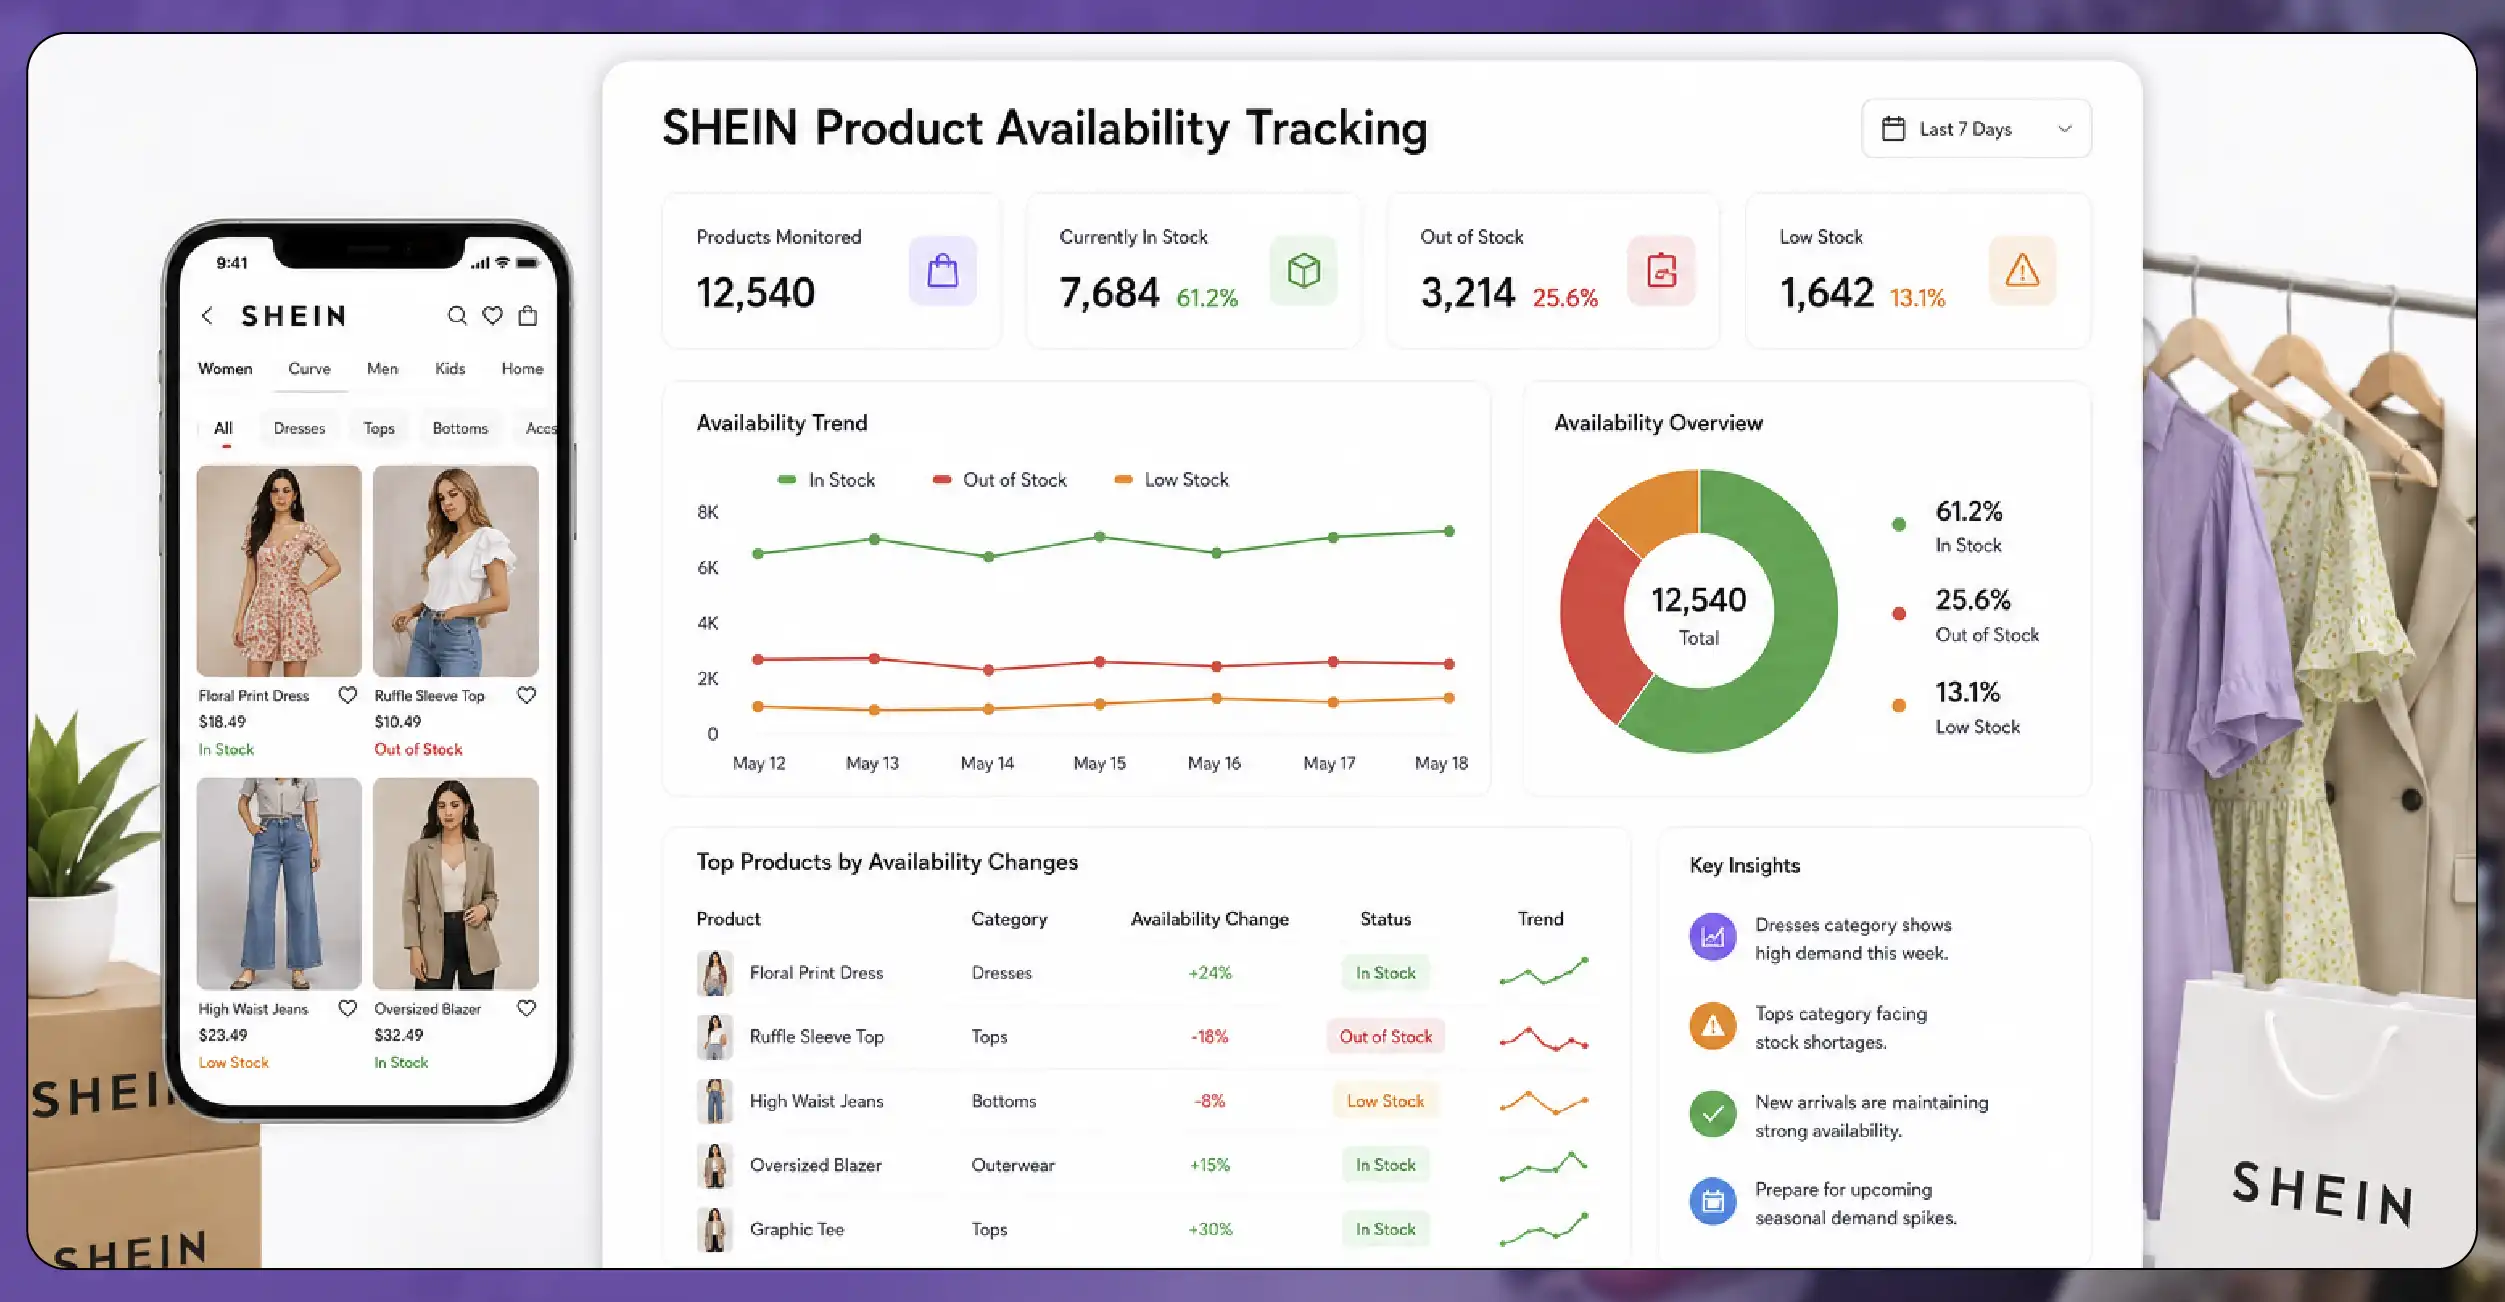This screenshot has width=2505, height=1302.
Task: Choose the Bottoms category filter chip
Action: pyautogui.click(x=460, y=428)
